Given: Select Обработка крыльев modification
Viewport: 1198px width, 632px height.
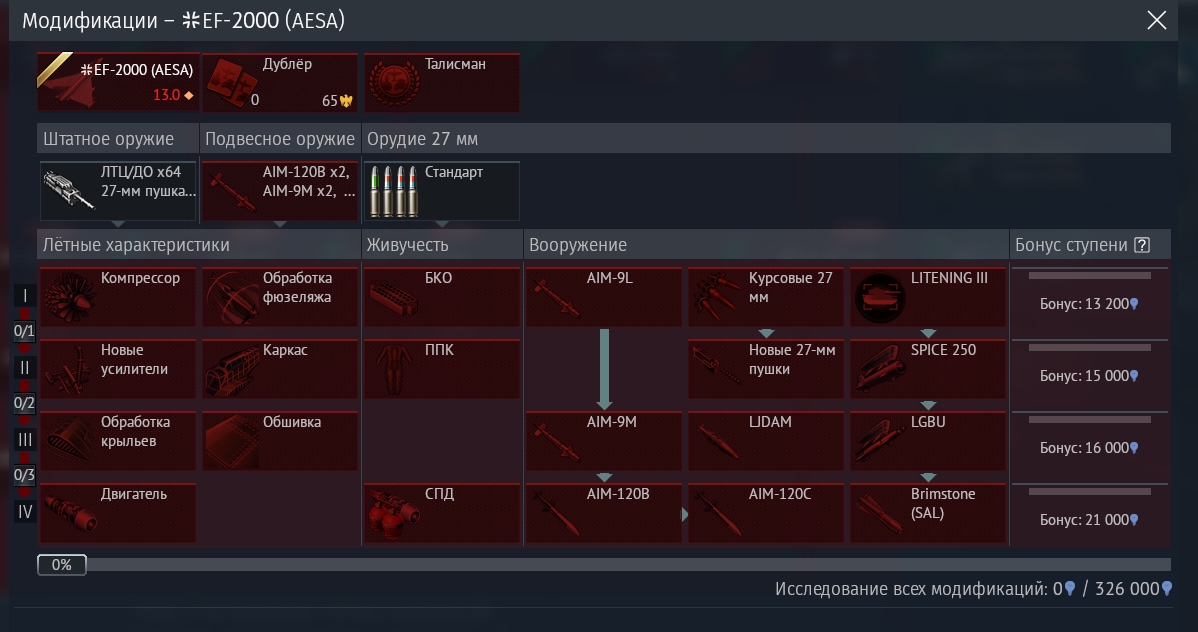Looking at the screenshot, I should [x=118, y=441].
